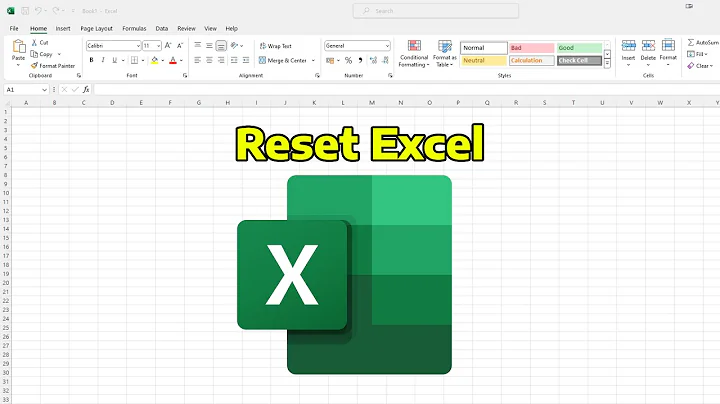Image resolution: width=720 pixels, height=404 pixels.
Task: Click the Insert Function fx icon
Action: click(x=86, y=90)
